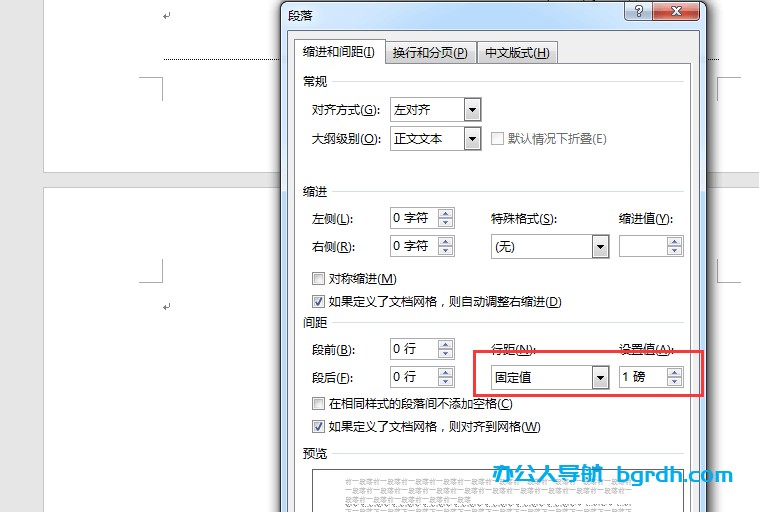Increase 设置值 with up arrow

674,372
